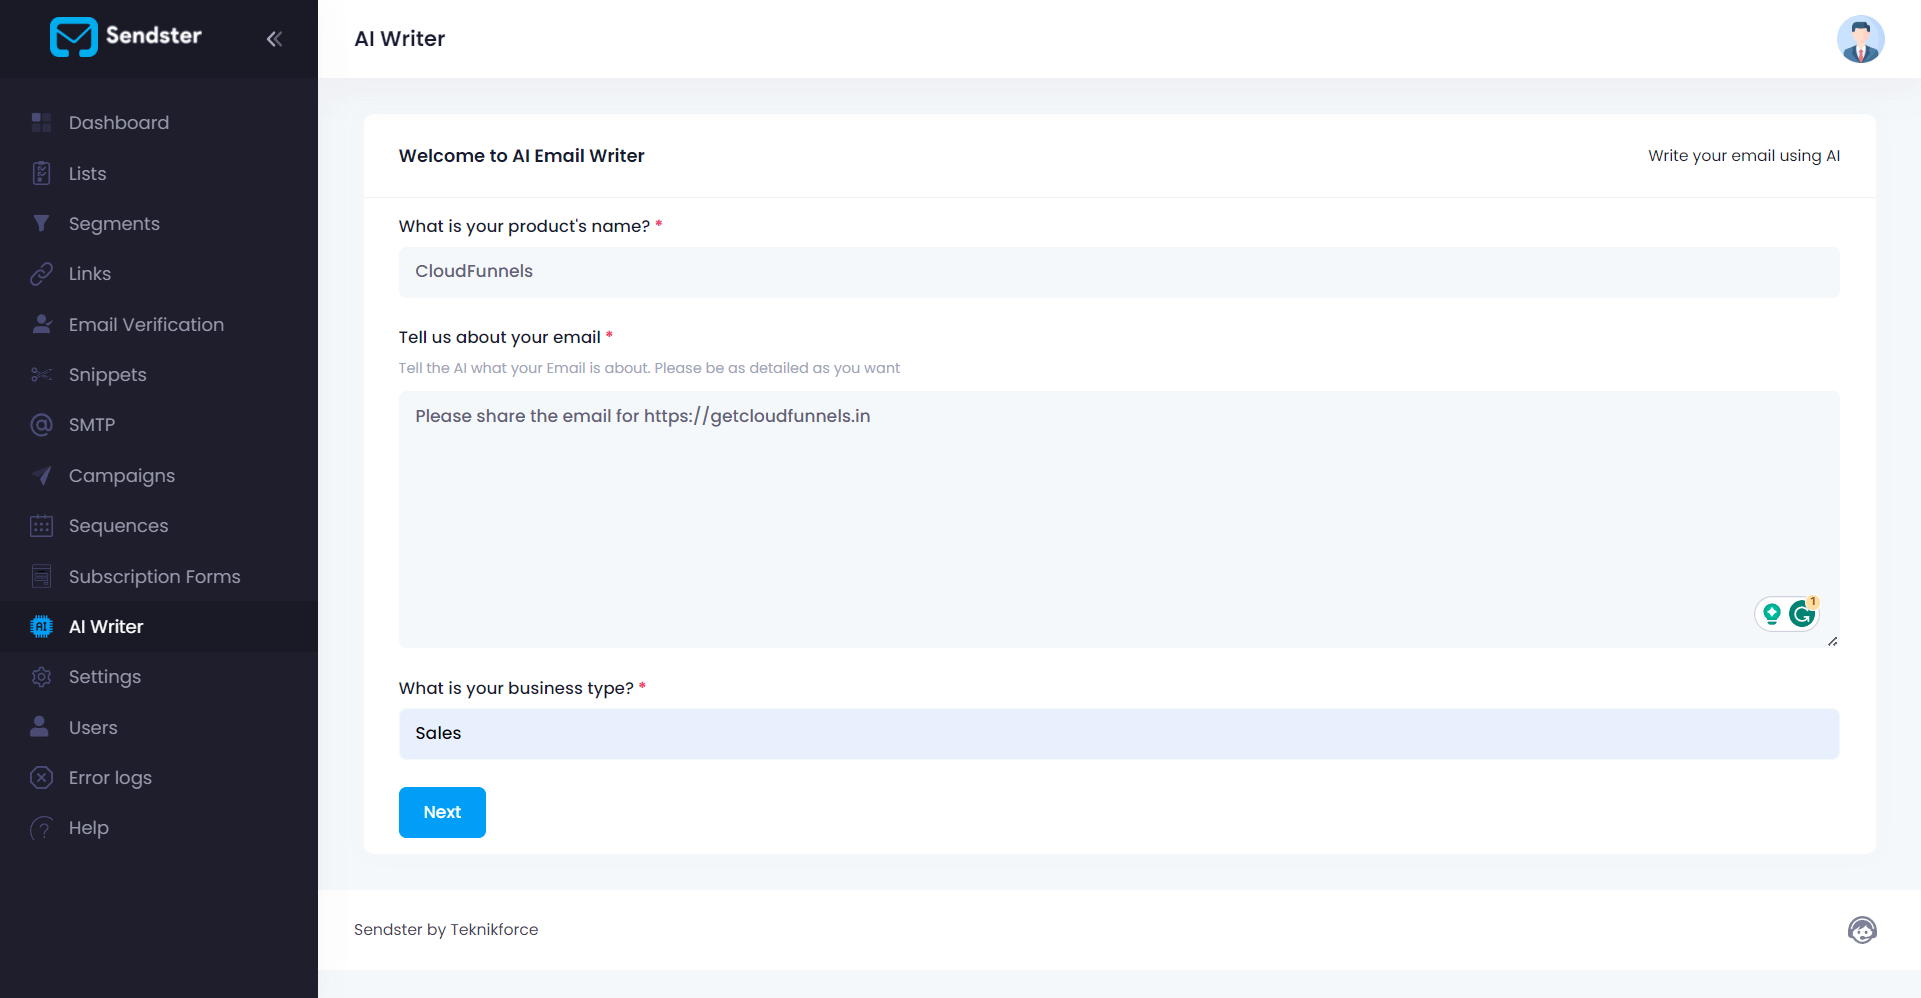Click the Campaigns paper plane icon

pos(41,475)
